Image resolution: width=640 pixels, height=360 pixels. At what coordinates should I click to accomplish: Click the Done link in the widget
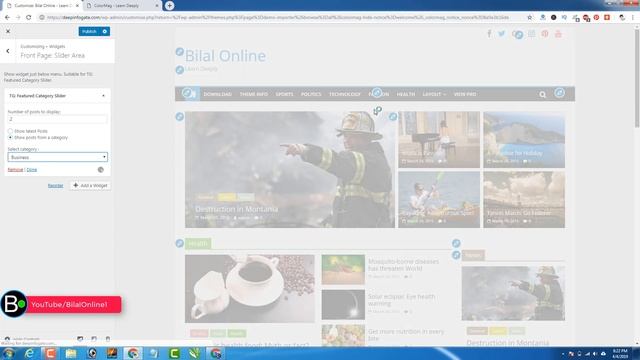[x=31, y=170]
